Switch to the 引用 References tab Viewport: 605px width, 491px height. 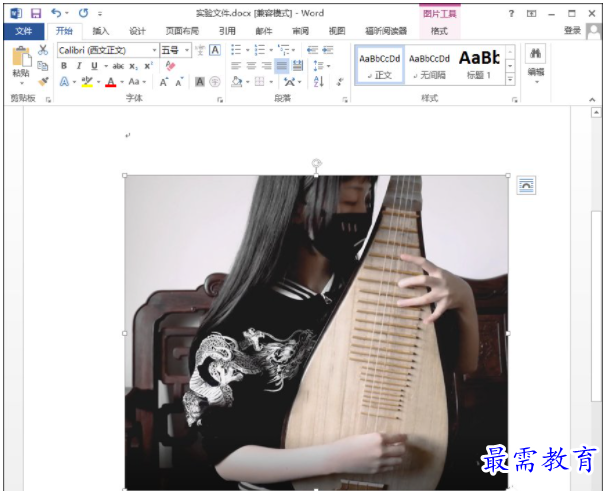227,31
